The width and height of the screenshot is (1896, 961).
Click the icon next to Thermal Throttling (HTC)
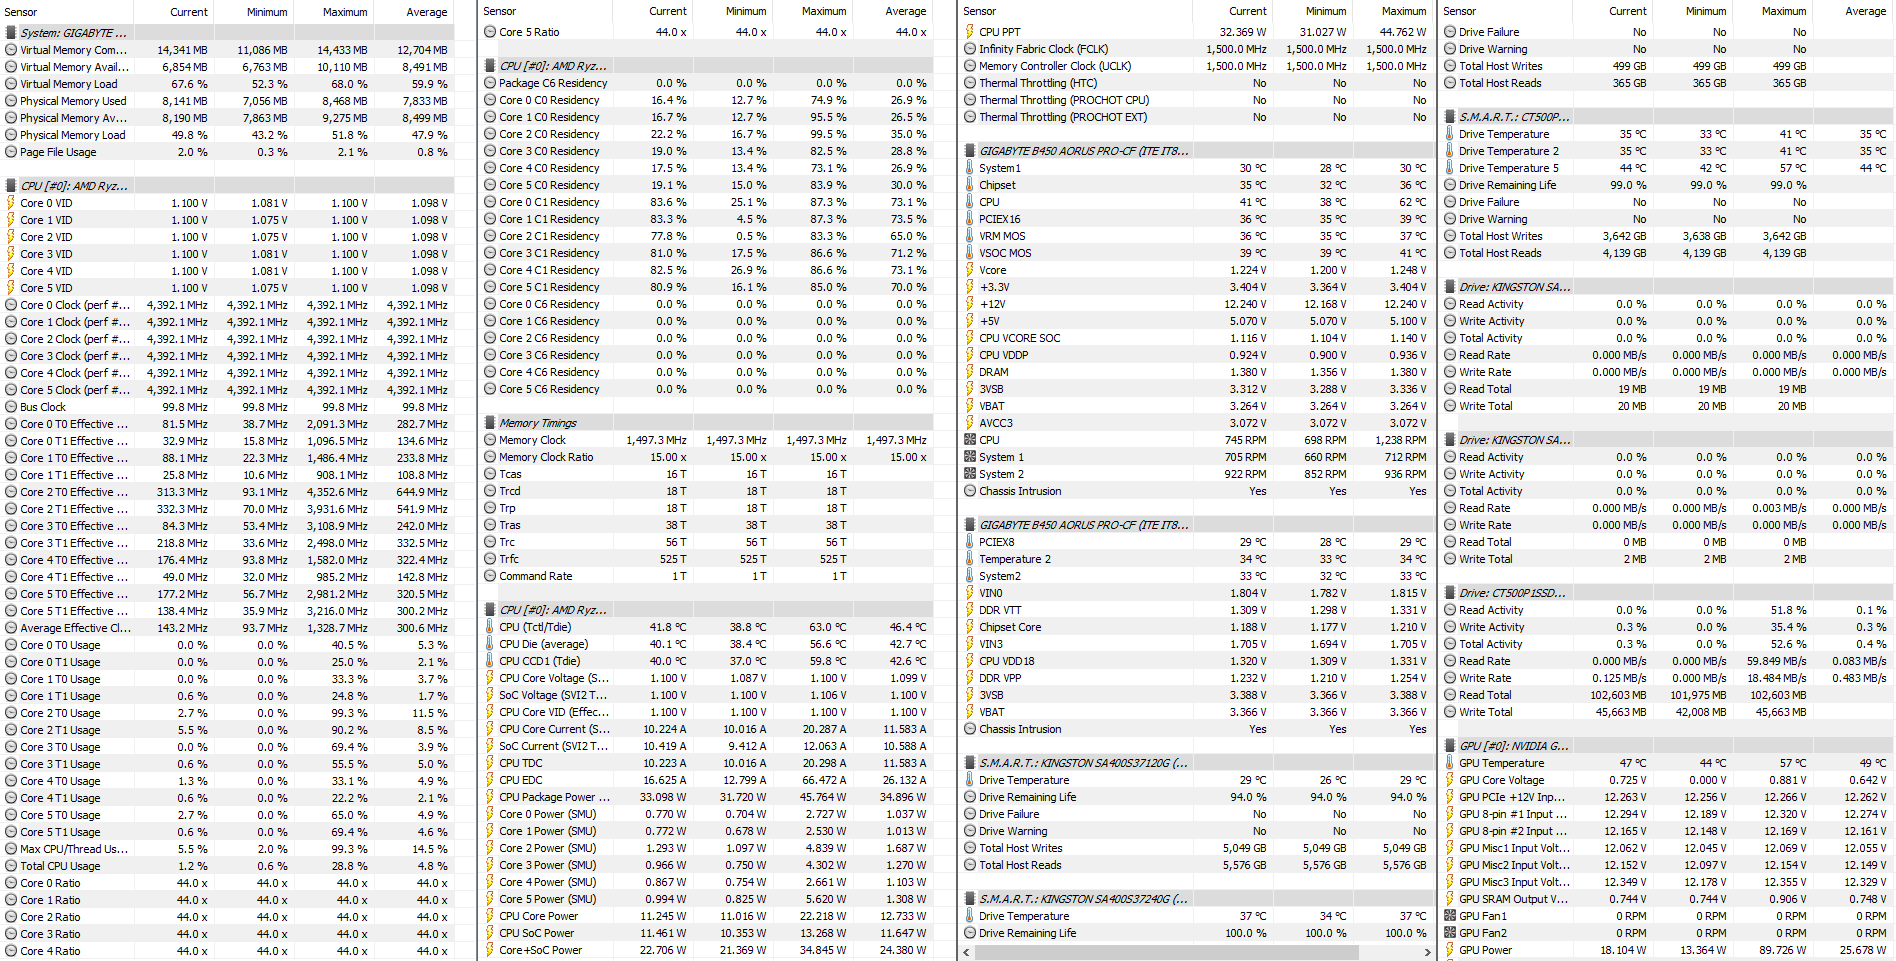tap(970, 83)
